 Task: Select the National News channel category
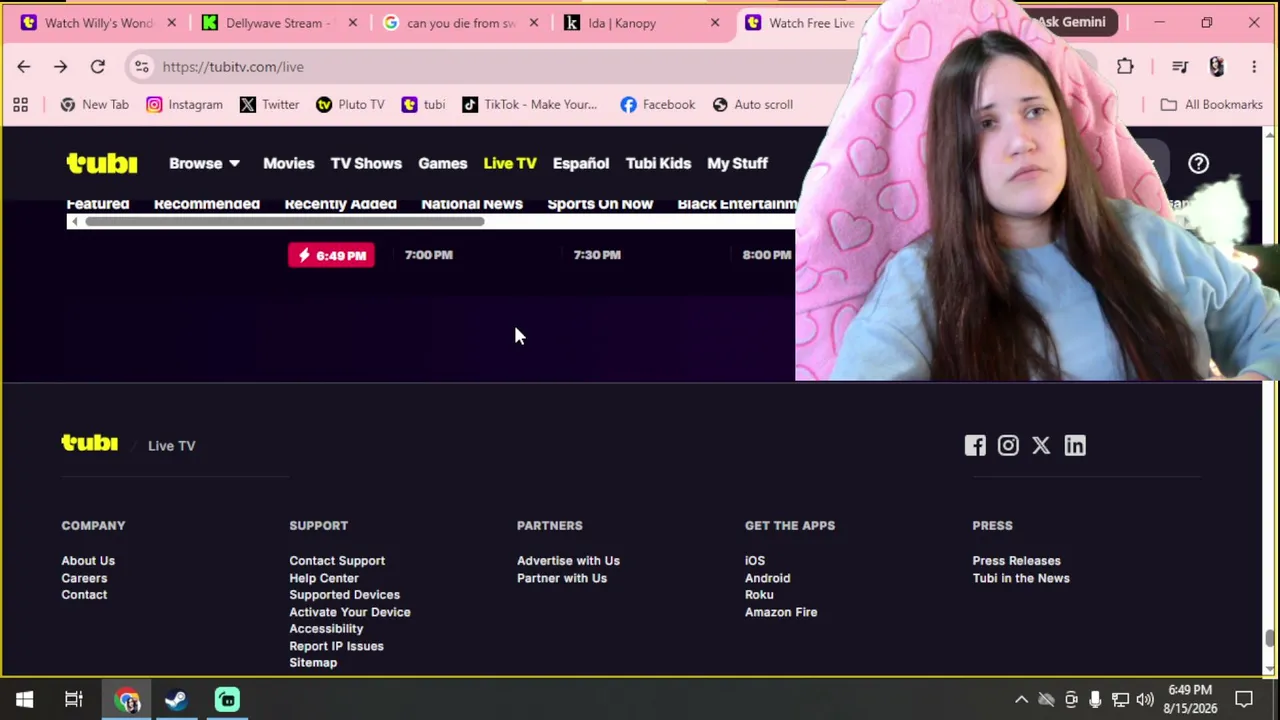pos(472,204)
